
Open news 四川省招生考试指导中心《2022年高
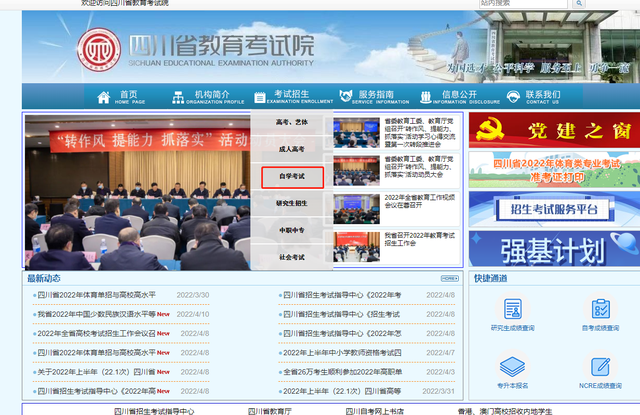coord(96,391)
